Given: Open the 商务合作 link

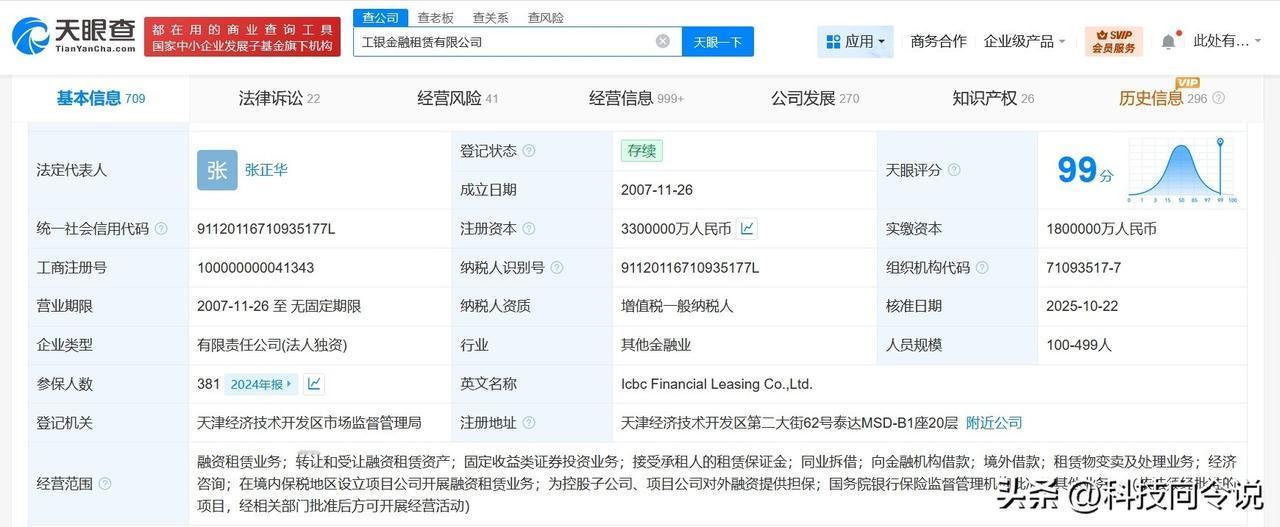Looking at the screenshot, I should pyautogui.click(x=938, y=42).
